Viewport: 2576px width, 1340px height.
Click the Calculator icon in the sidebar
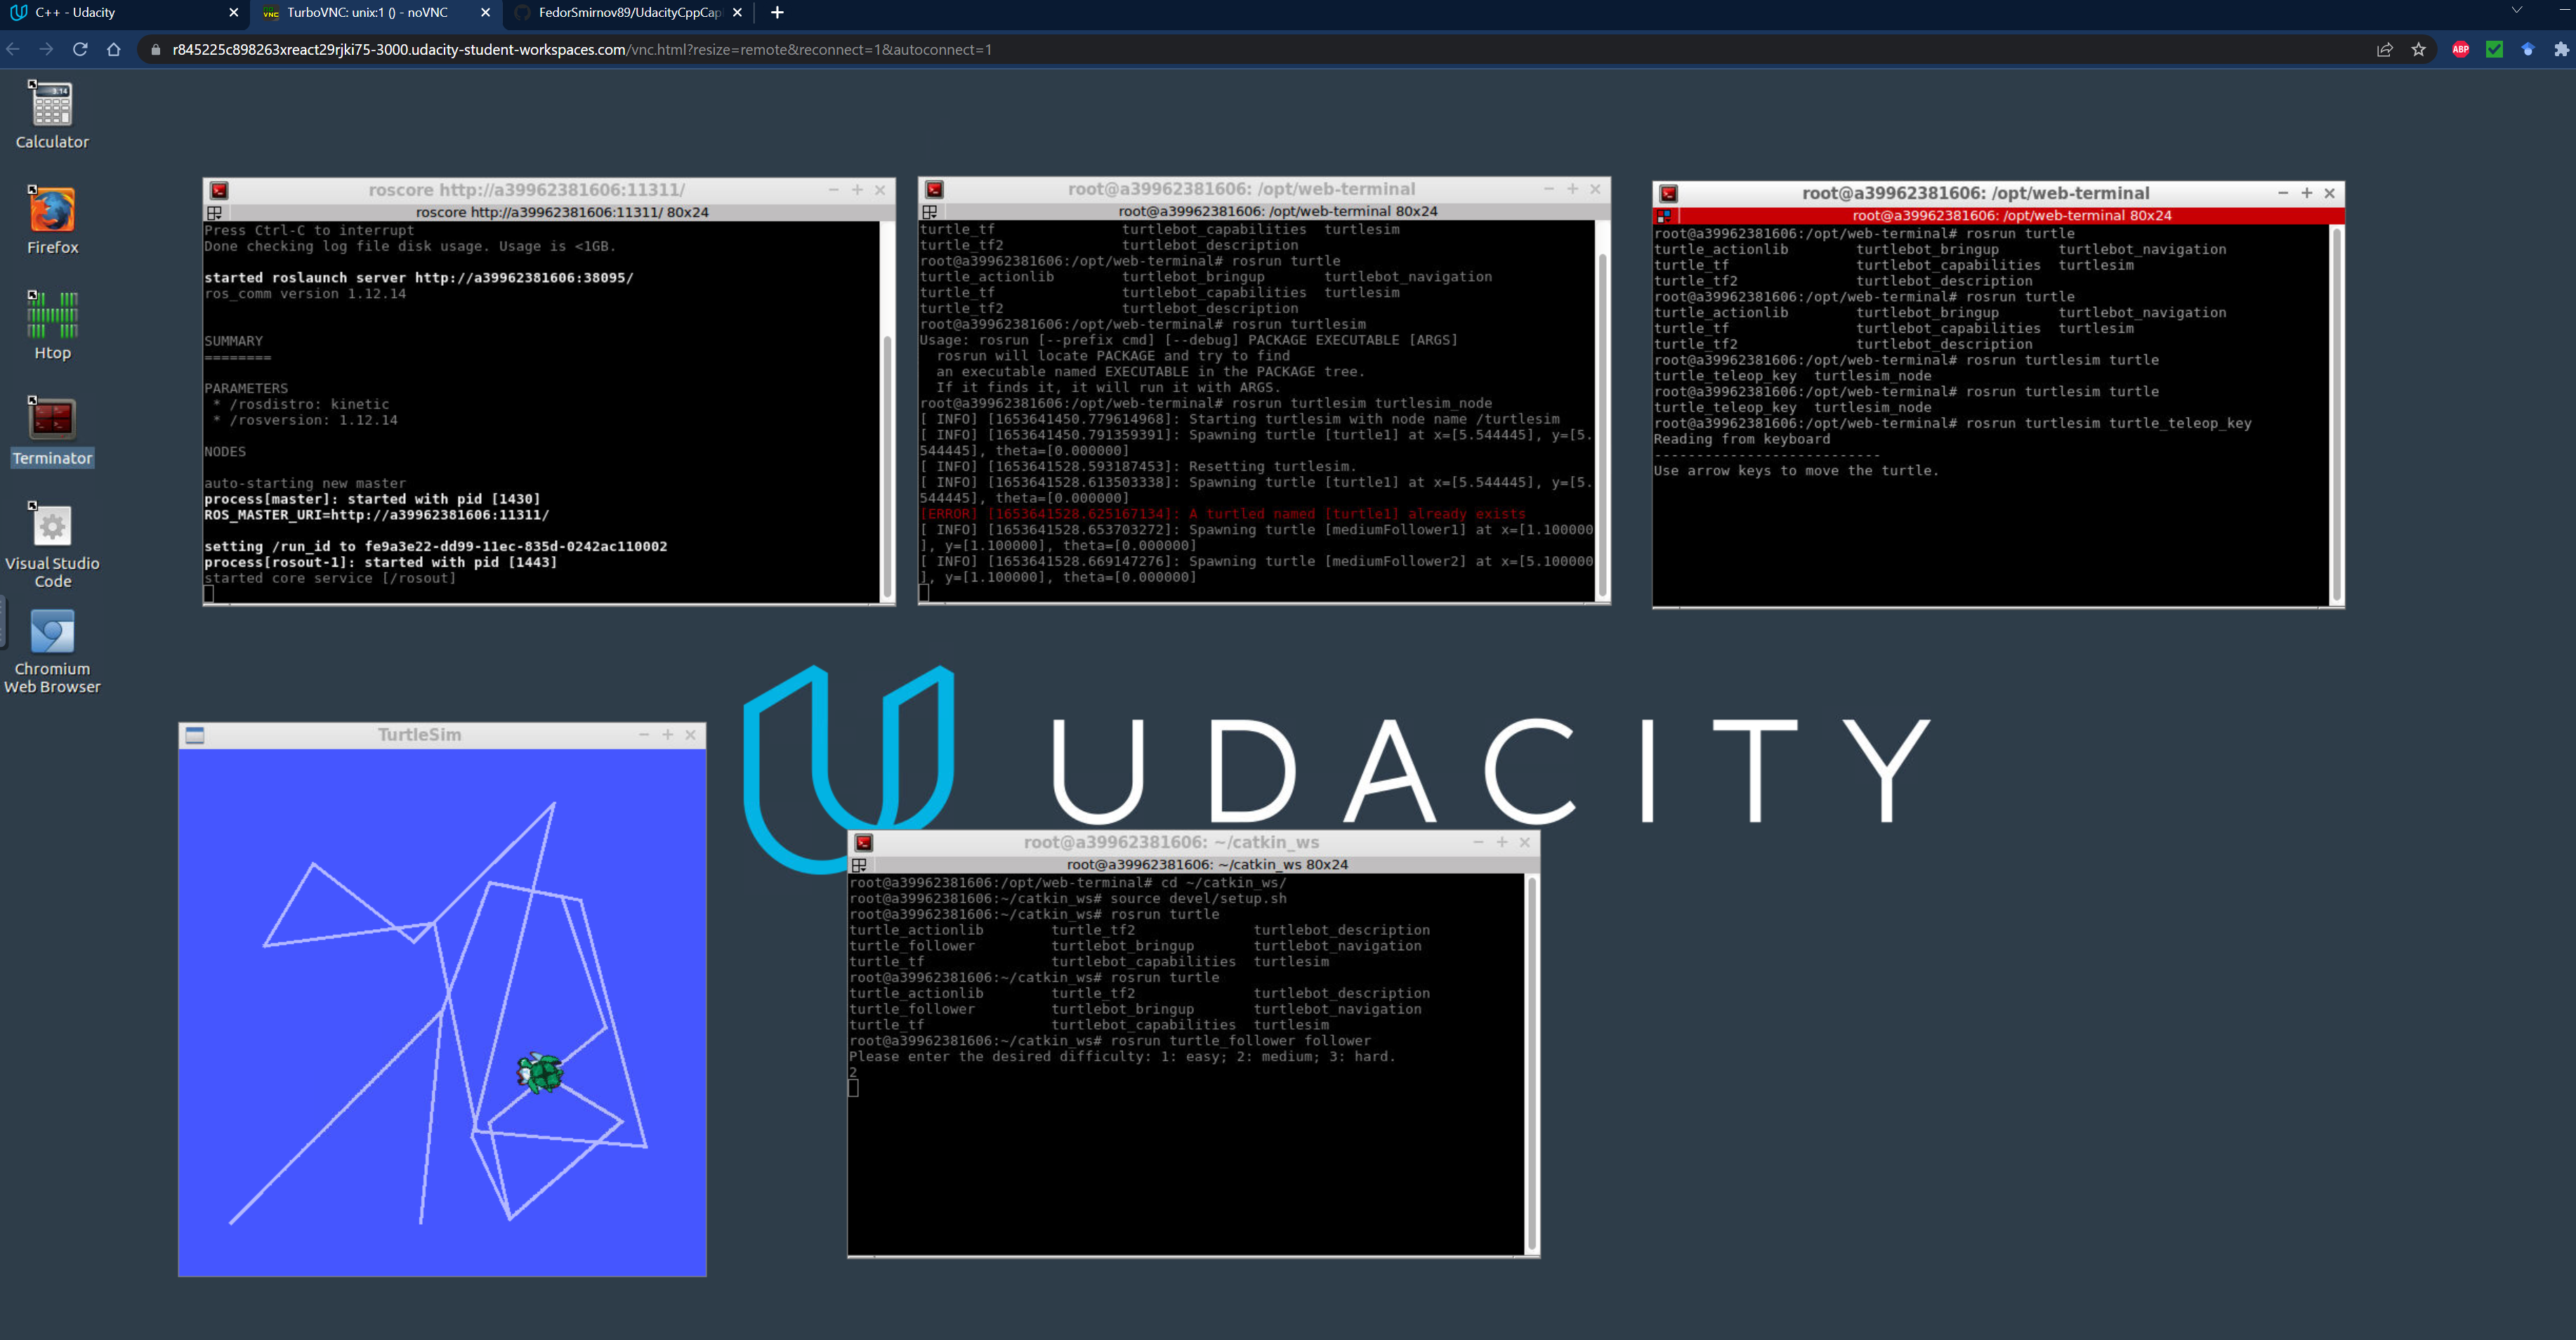click(x=51, y=104)
